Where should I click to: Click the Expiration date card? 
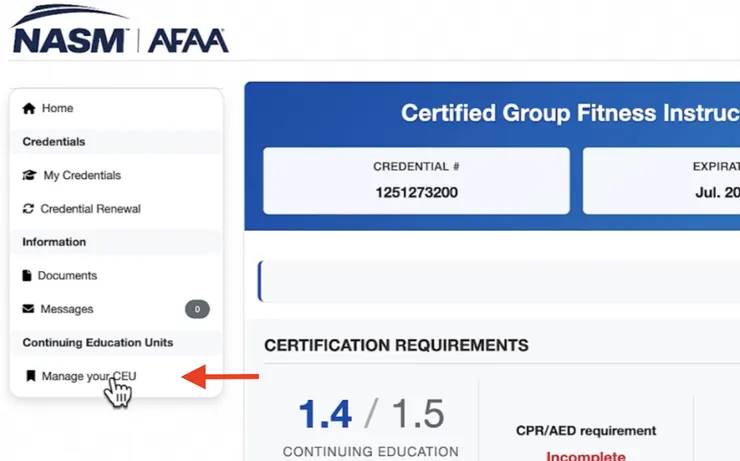click(661, 180)
